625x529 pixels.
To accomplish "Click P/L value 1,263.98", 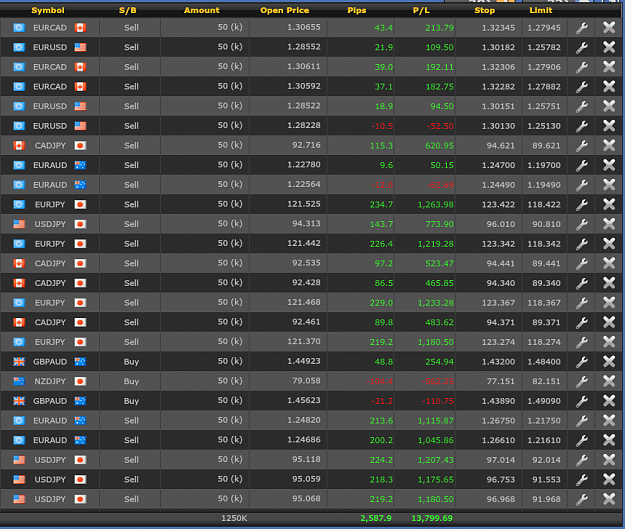I will pos(435,205).
